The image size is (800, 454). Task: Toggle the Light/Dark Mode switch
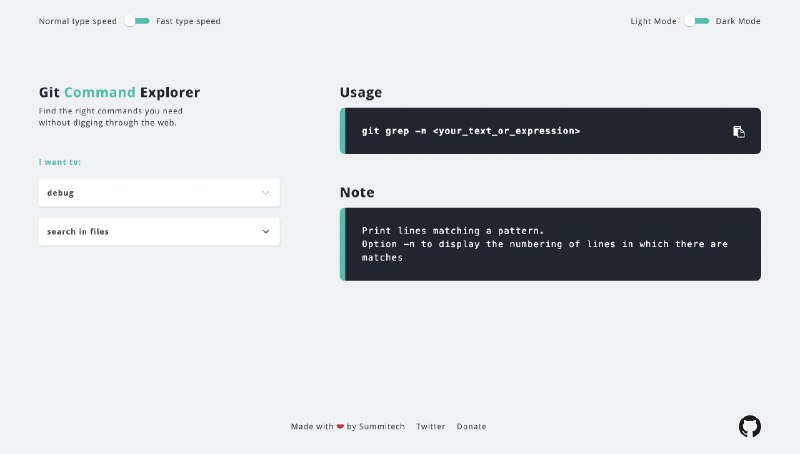point(697,21)
